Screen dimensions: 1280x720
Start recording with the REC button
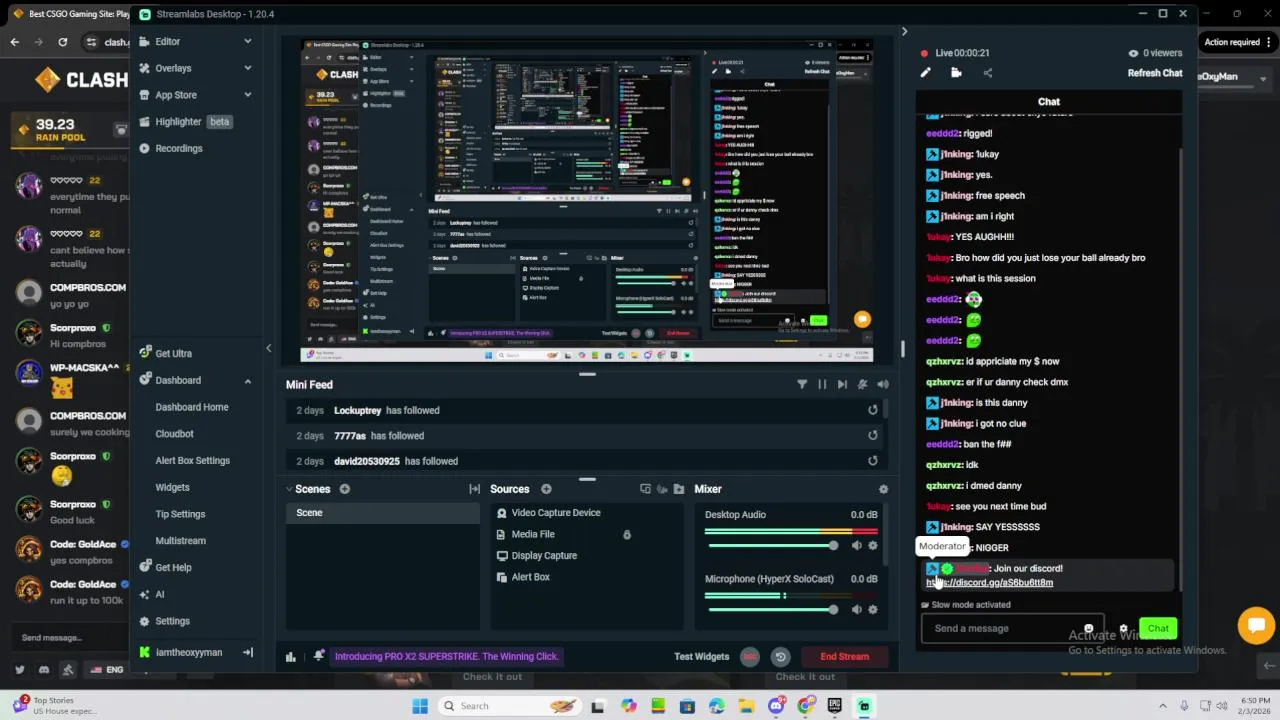tap(750, 657)
